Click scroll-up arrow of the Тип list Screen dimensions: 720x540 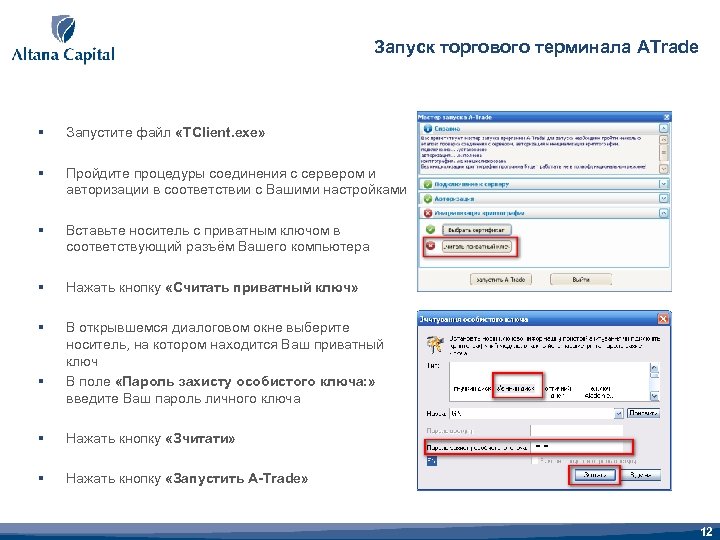[x=654, y=368]
